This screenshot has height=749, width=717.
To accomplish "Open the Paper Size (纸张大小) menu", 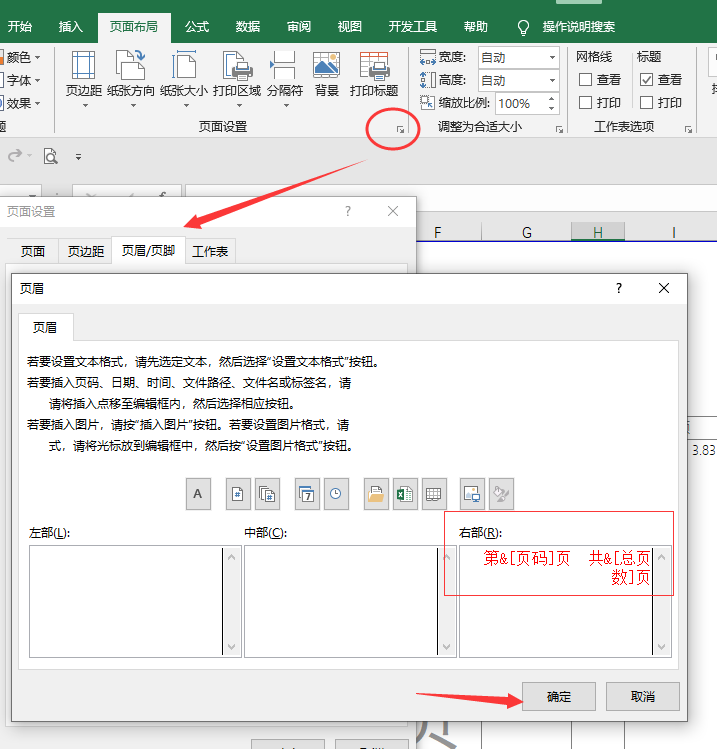I will (184, 79).
